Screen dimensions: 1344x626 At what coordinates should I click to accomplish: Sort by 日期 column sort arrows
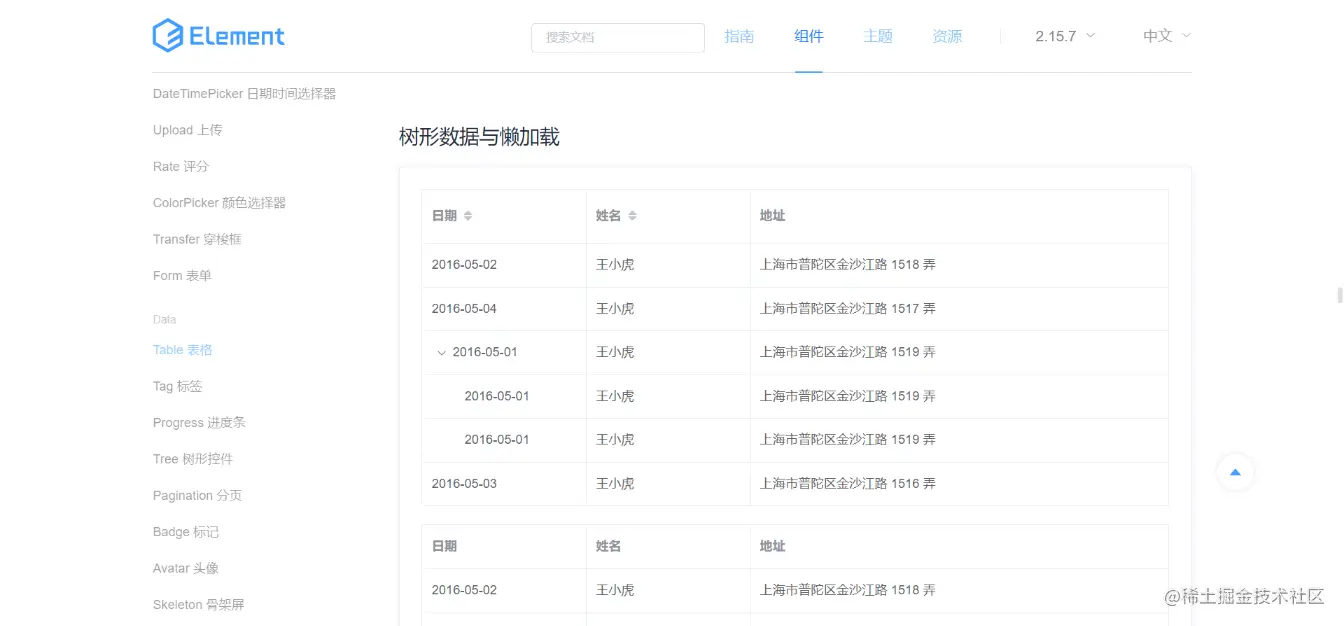click(x=468, y=216)
